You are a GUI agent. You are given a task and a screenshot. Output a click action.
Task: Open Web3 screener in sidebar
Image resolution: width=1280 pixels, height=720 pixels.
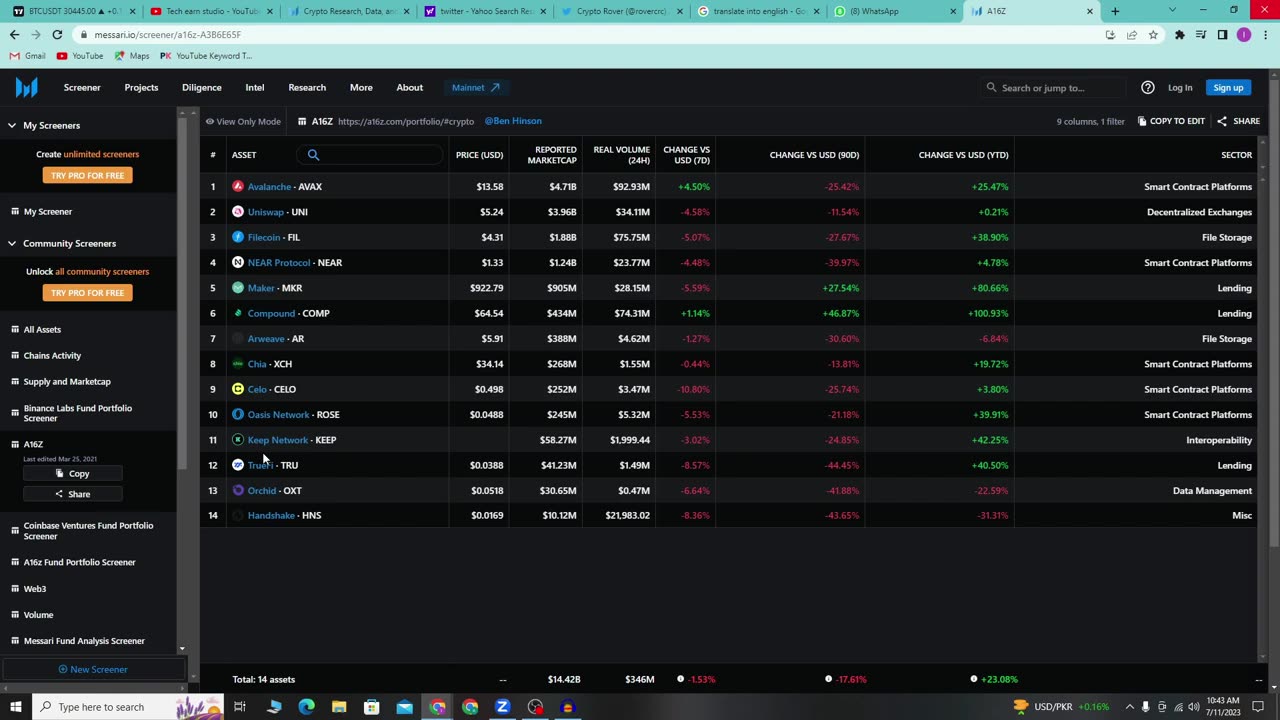[35, 588]
